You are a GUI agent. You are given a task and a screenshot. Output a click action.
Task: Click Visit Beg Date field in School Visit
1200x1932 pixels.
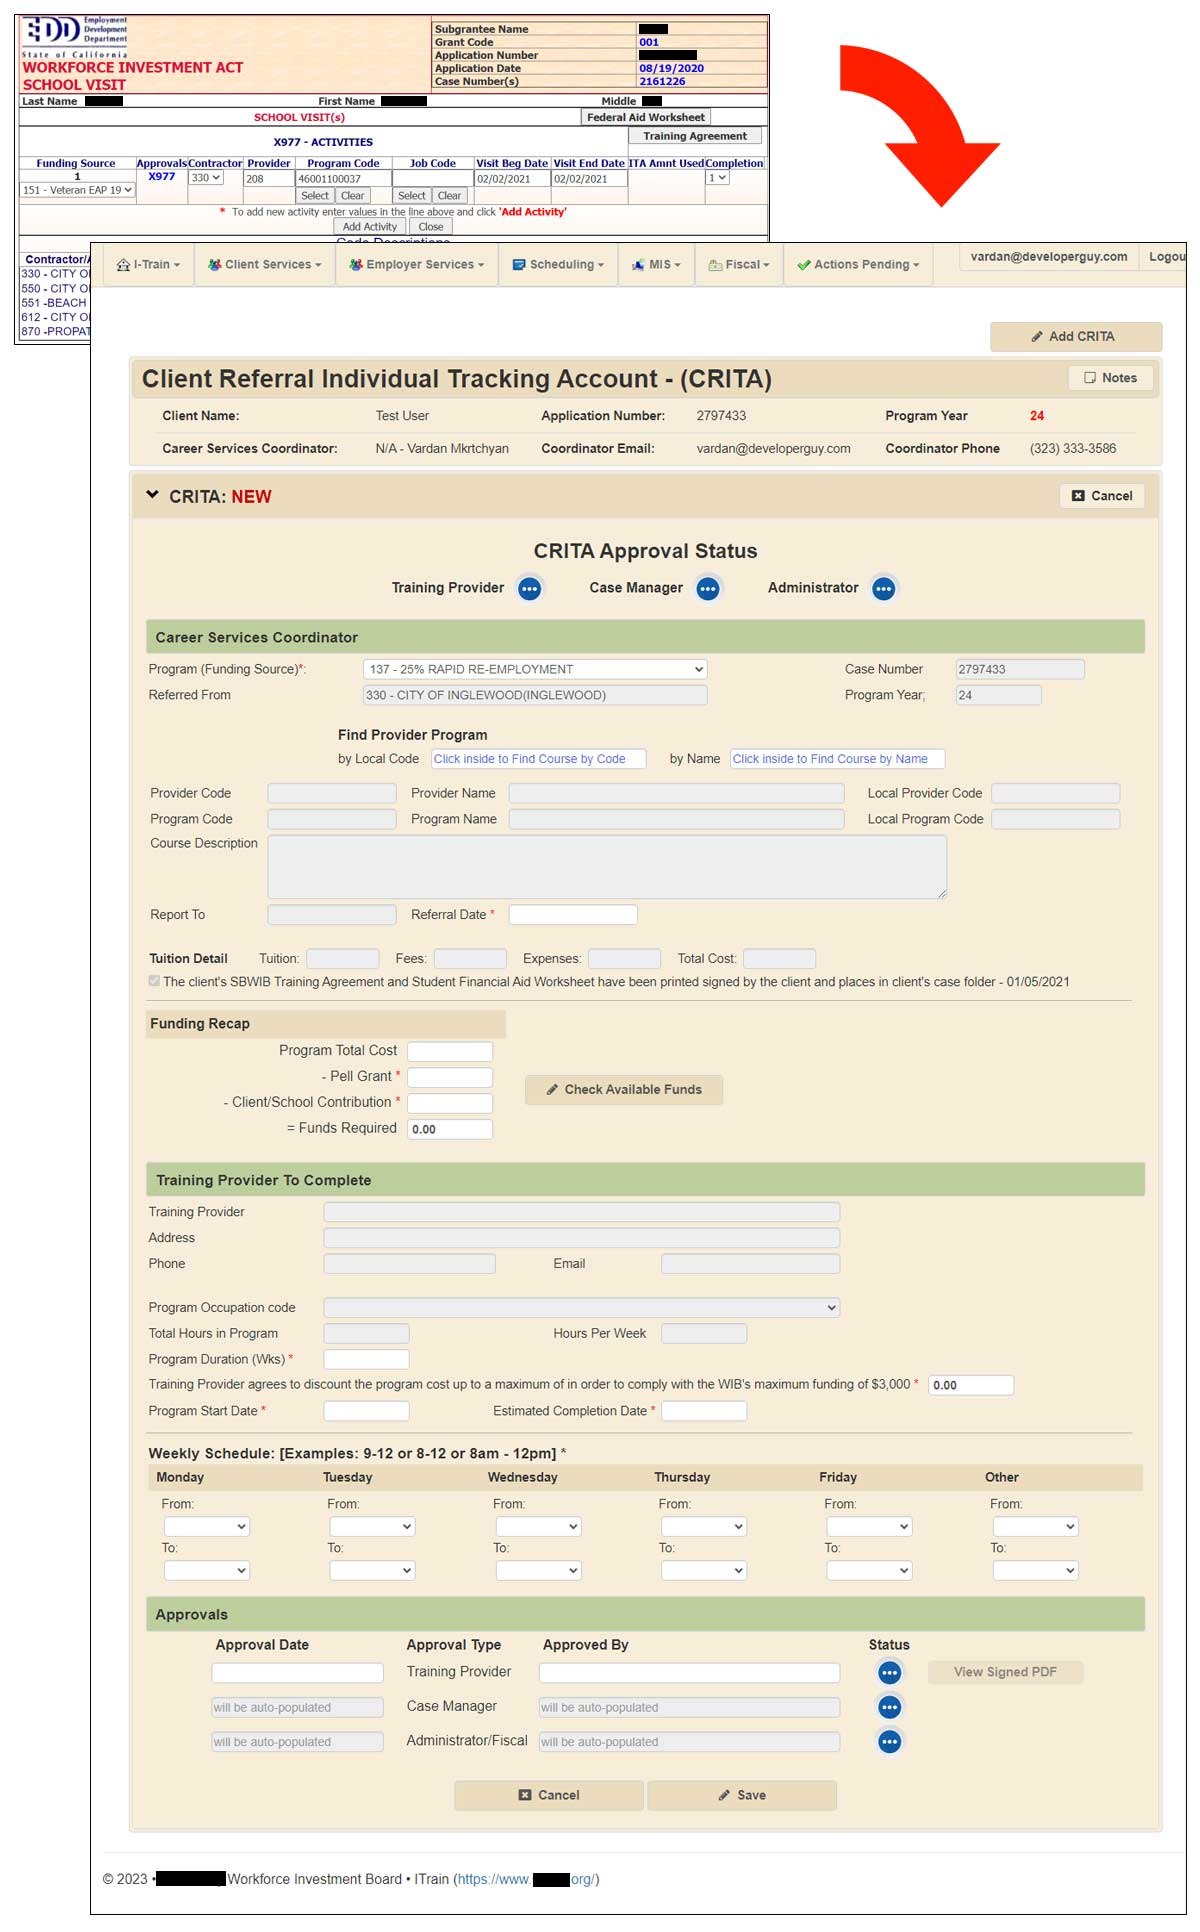pos(512,179)
